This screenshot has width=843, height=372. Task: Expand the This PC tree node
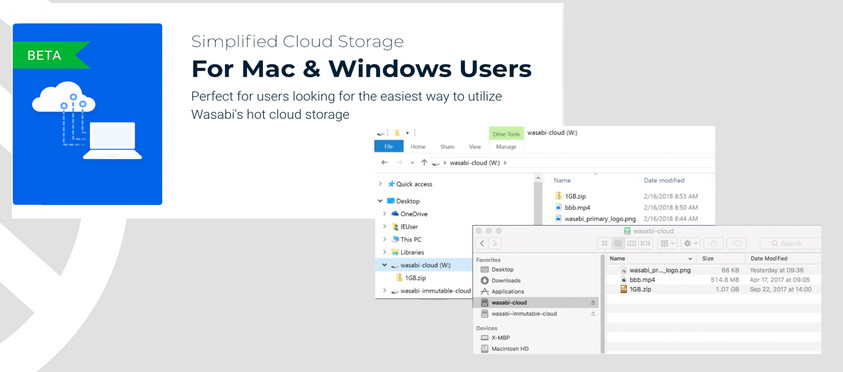384,239
